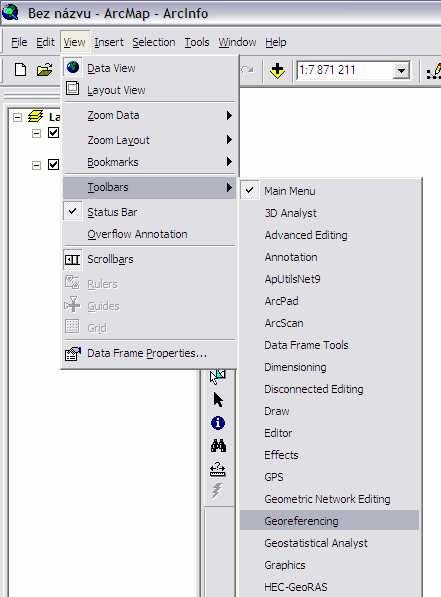Click the Open folder icon
The height and width of the screenshot is (597, 441).
pos(45,70)
